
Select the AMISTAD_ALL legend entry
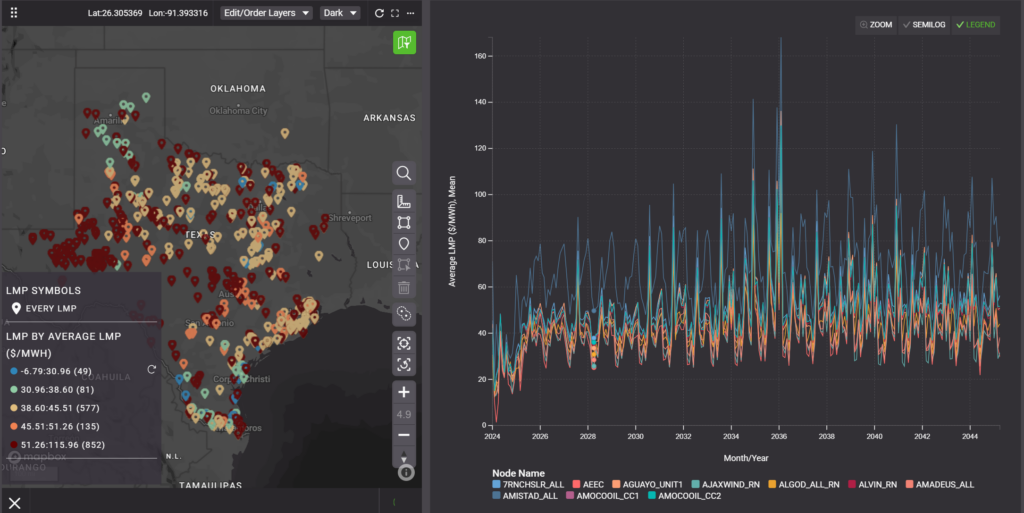(532, 496)
